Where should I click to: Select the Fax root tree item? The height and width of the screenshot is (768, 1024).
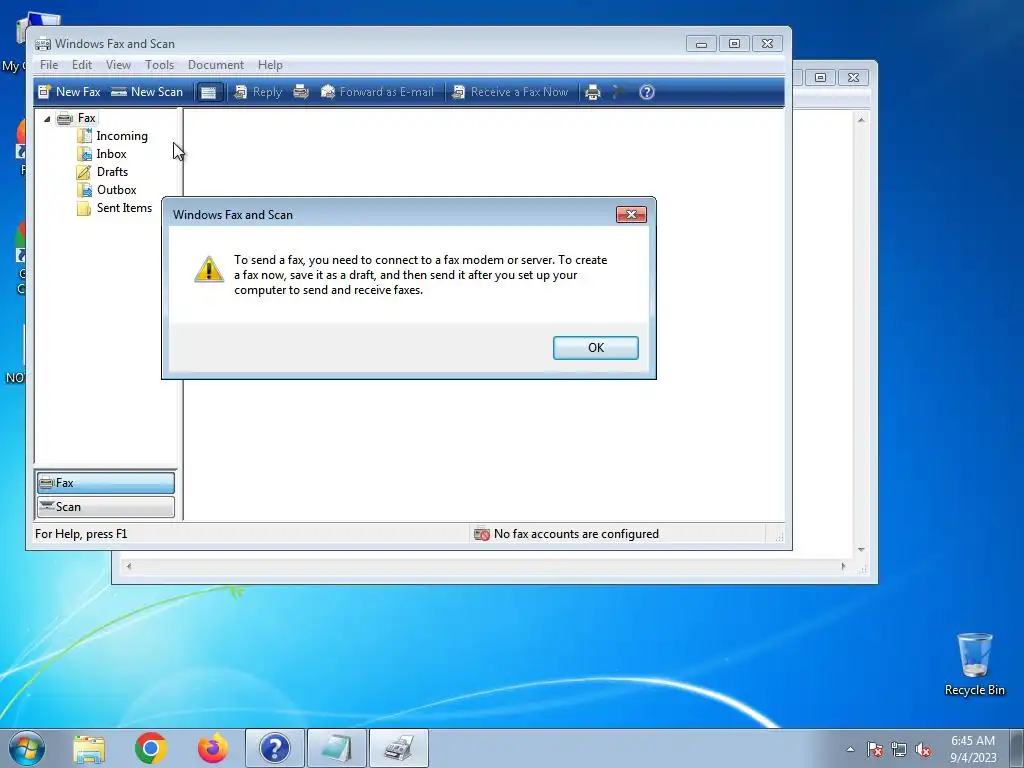tap(86, 118)
